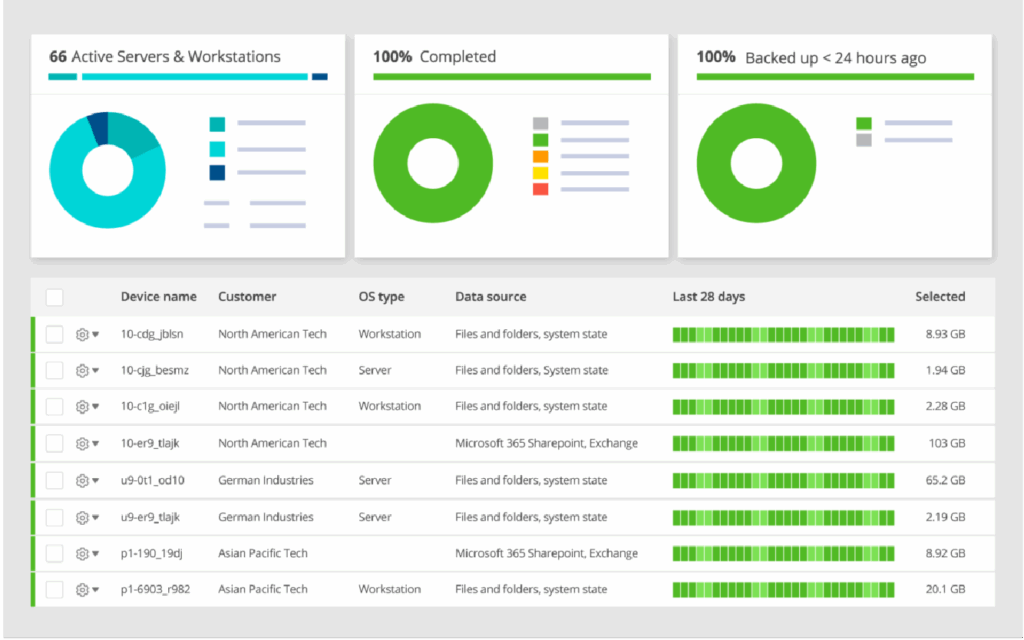The width and height of the screenshot is (1024, 640).
Task: Click the teal legend square in servers chart
Action: pyautogui.click(x=217, y=124)
